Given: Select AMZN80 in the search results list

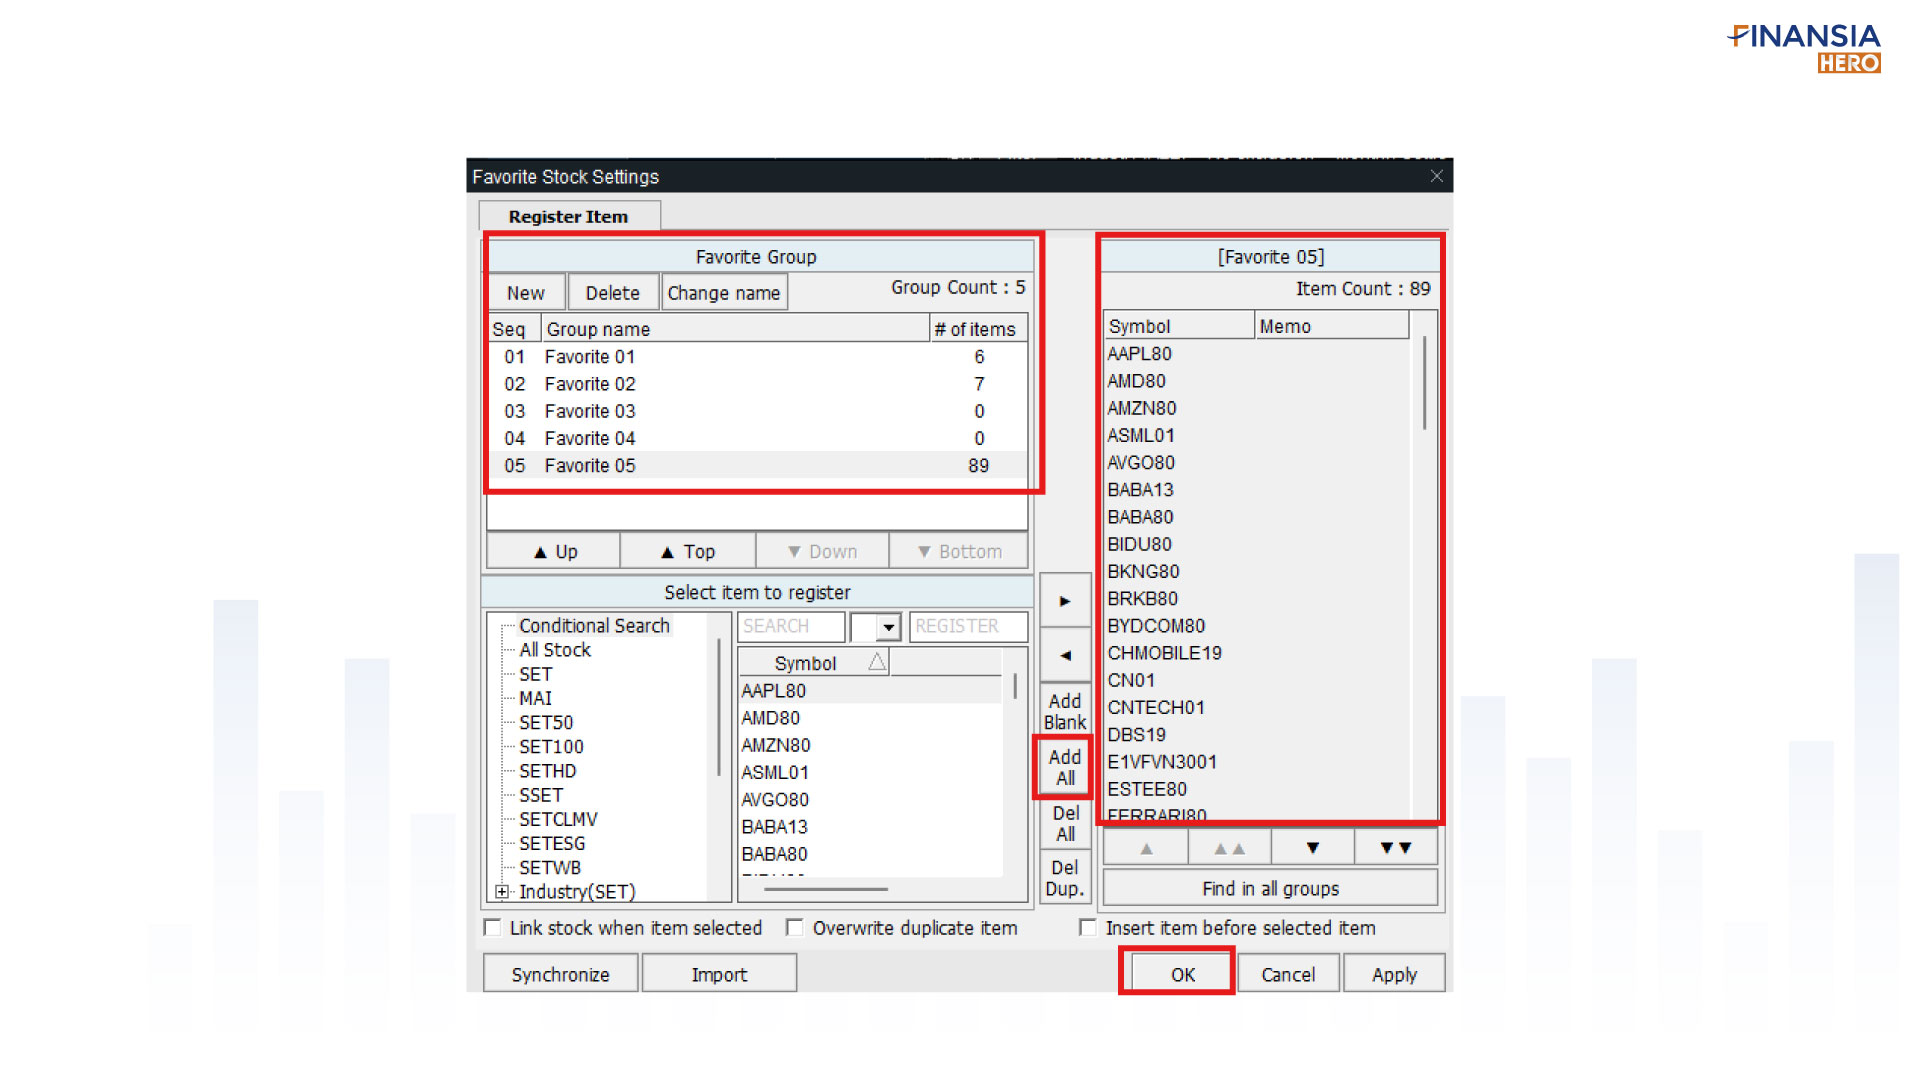Looking at the screenshot, I should 870,745.
